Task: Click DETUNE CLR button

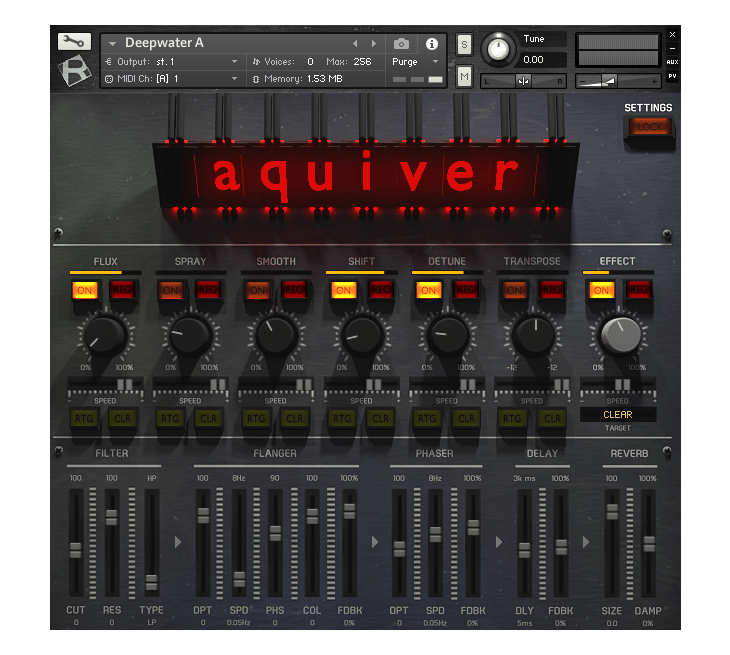Action: click(x=466, y=419)
